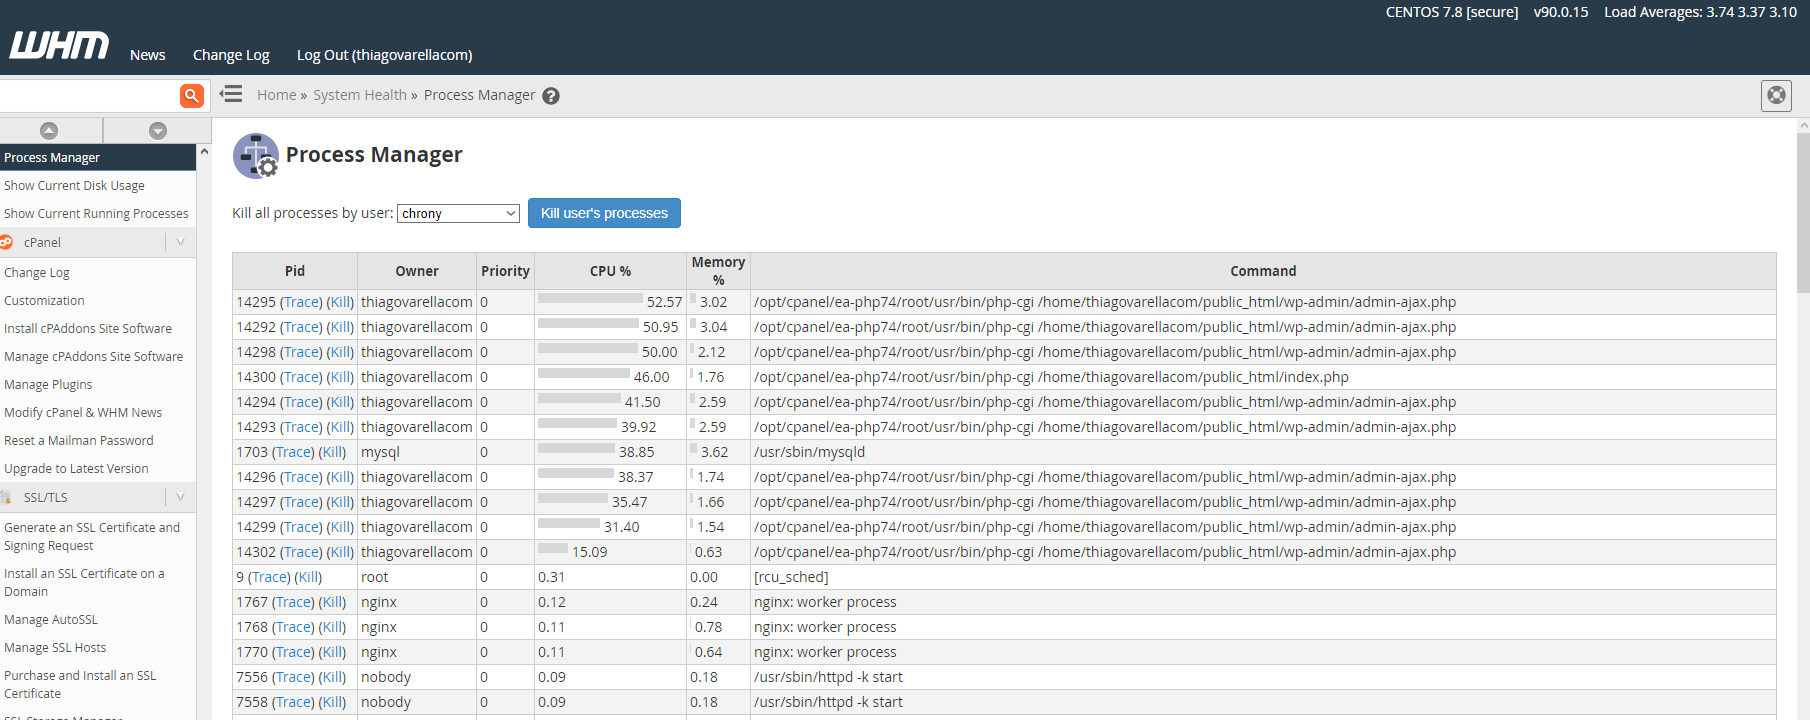
Task: Click the sidebar search input field
Action: click(88, 96)
